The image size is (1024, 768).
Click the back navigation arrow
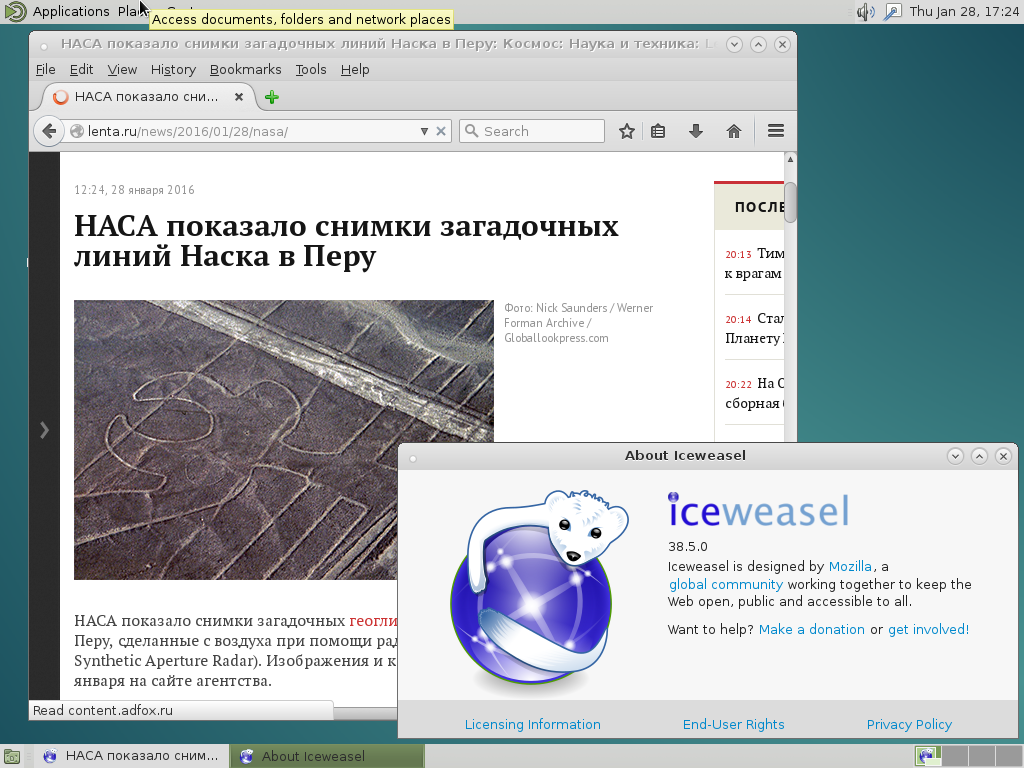click(x=48, y=131)
